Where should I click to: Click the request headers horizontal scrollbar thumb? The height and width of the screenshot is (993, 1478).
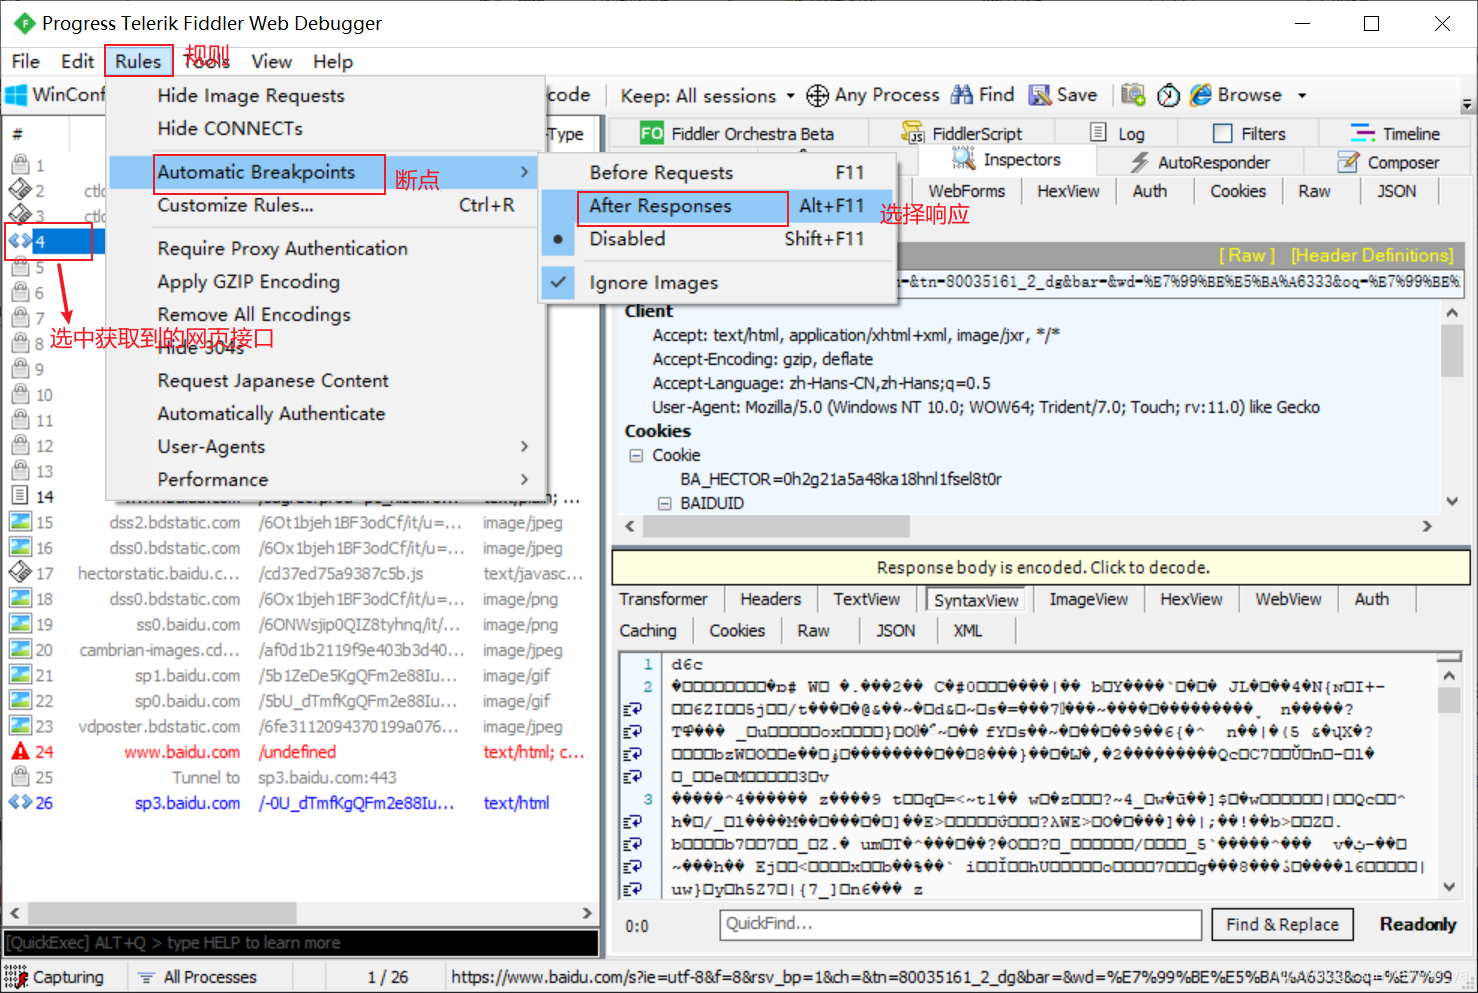point(776,526)
